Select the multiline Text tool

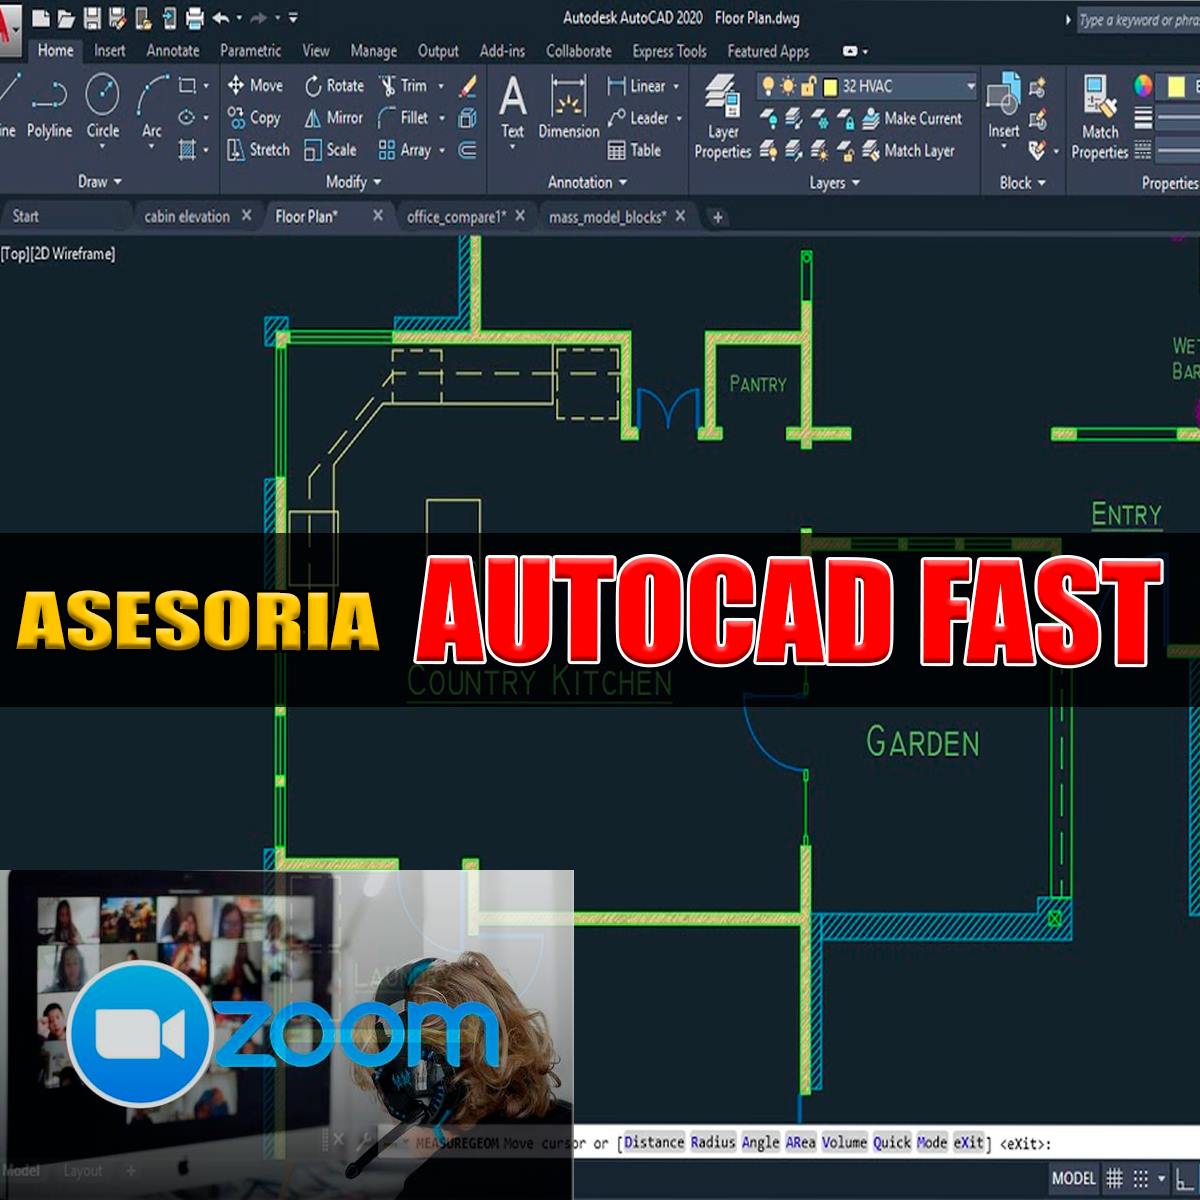coord(512,107)
